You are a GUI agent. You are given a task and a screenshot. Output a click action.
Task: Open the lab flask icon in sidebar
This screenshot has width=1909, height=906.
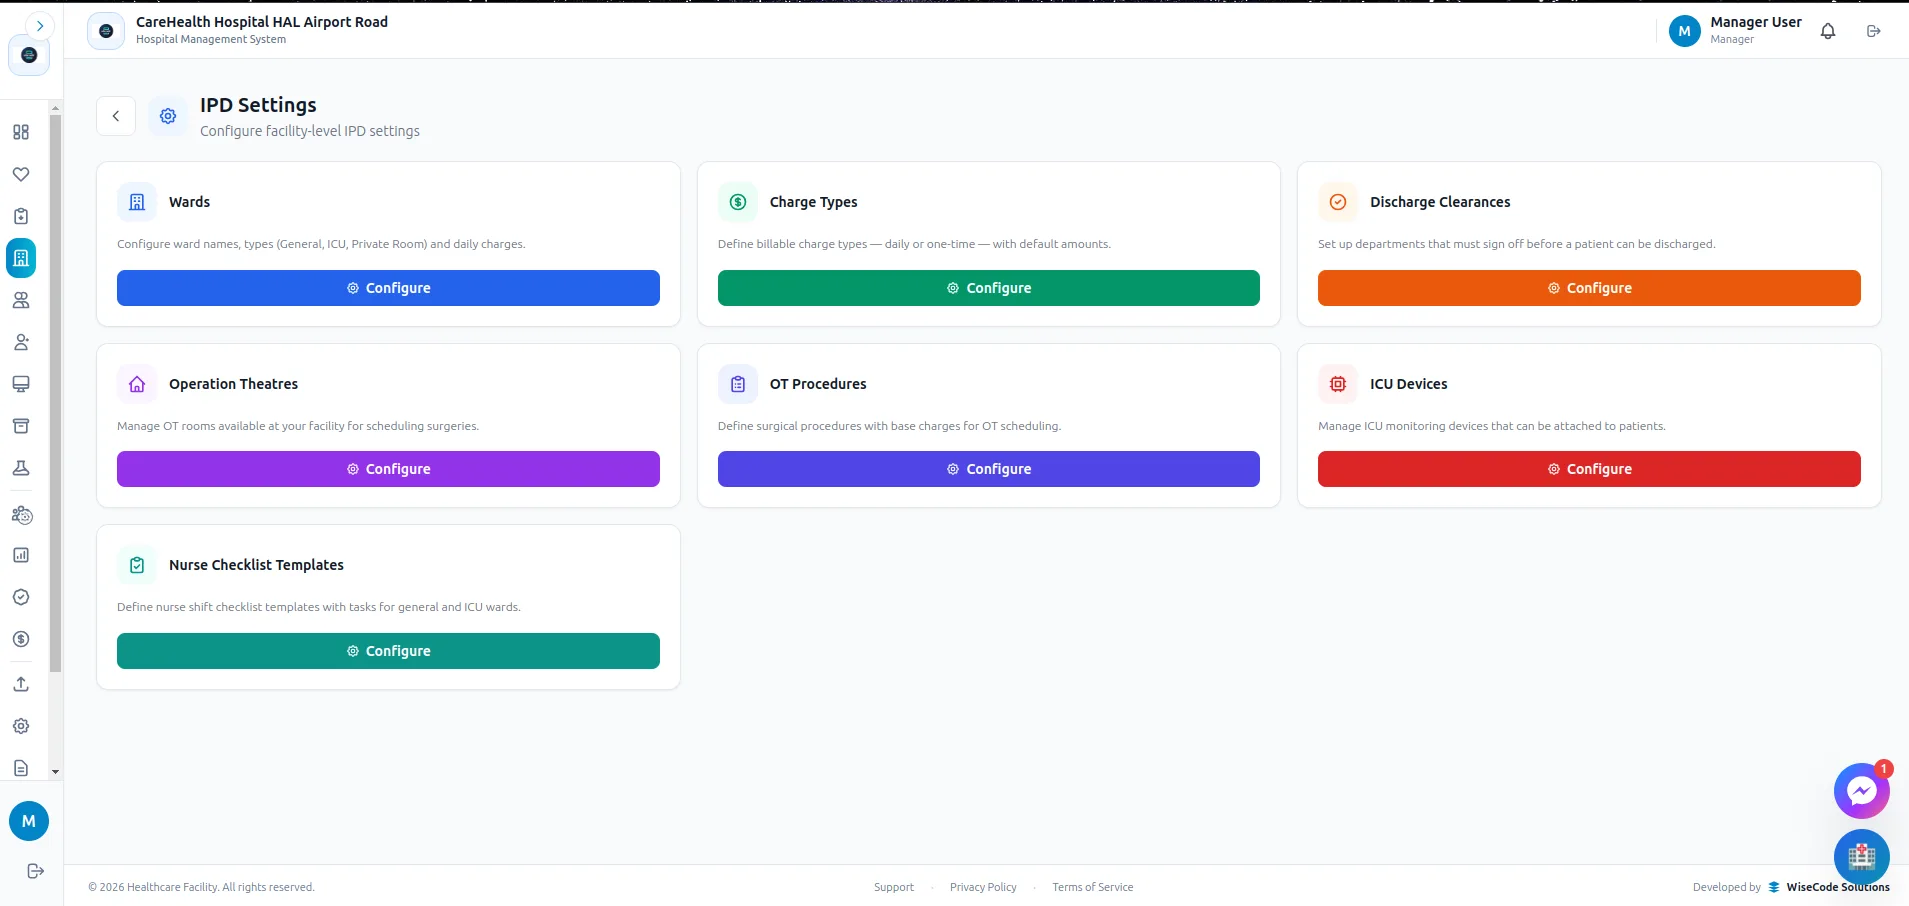click(21, 468)
